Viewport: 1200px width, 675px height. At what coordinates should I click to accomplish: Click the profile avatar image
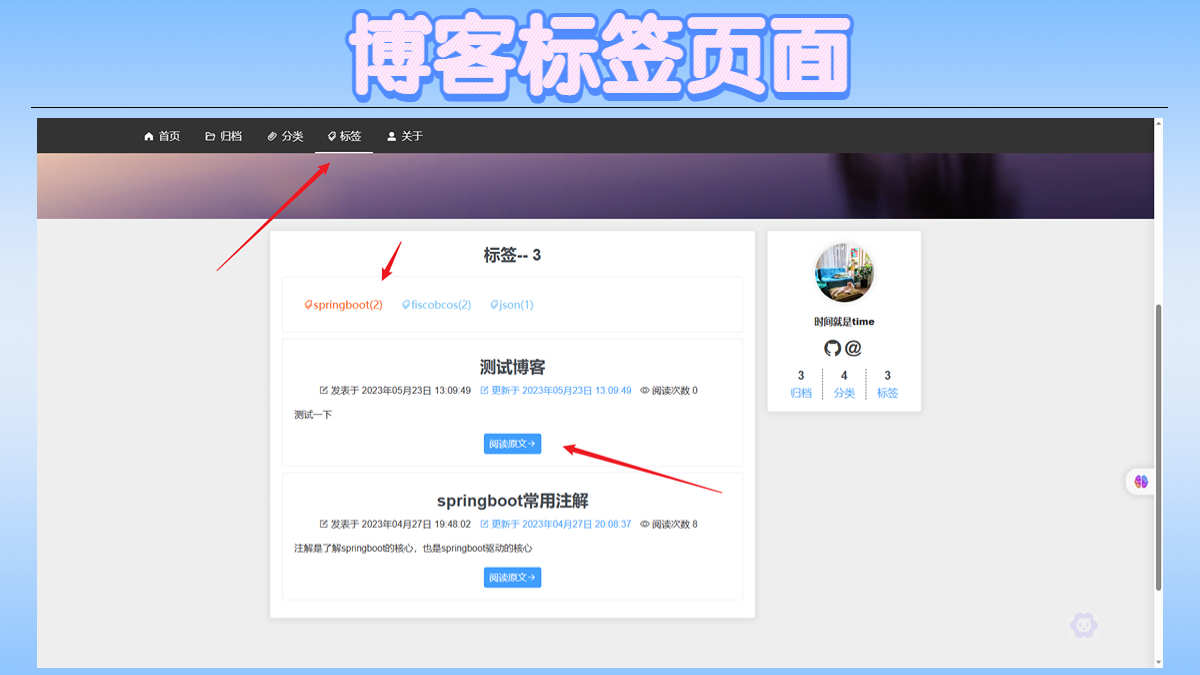pyautogui.click(x=844, y=272)
